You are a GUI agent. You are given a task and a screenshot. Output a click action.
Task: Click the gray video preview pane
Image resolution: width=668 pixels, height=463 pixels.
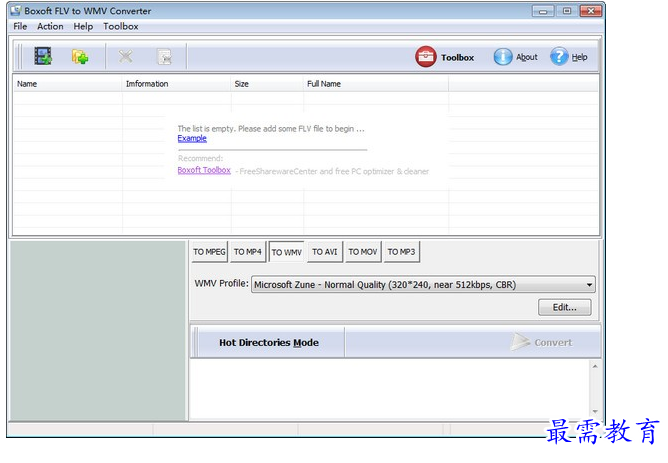pyautogui.click(x=98, y=331)
